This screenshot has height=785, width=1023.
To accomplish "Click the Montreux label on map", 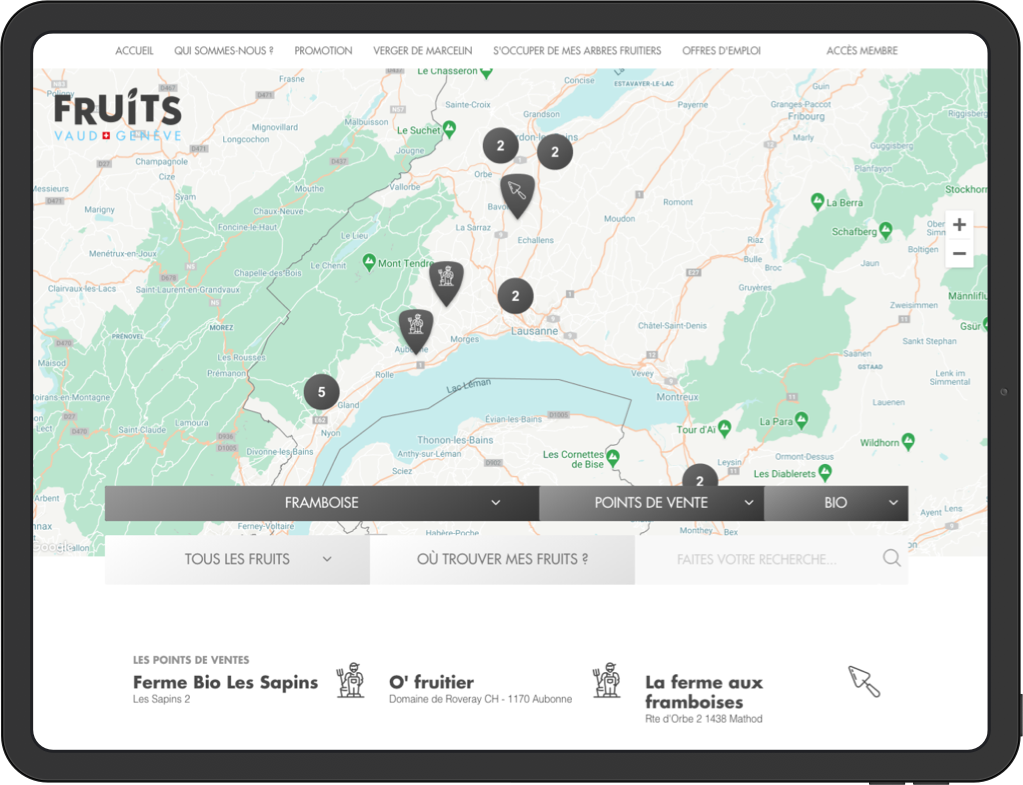I will pos(677,397).
